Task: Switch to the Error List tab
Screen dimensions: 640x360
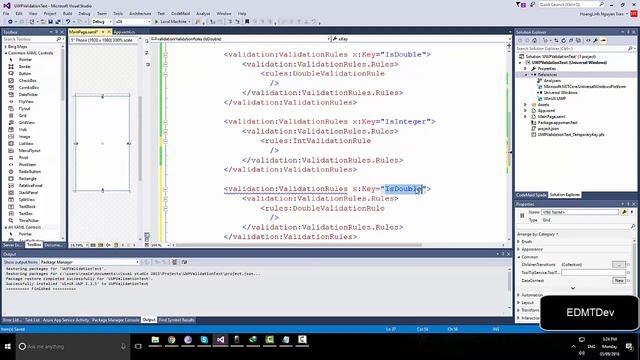Action: click(x=11, y=320)
